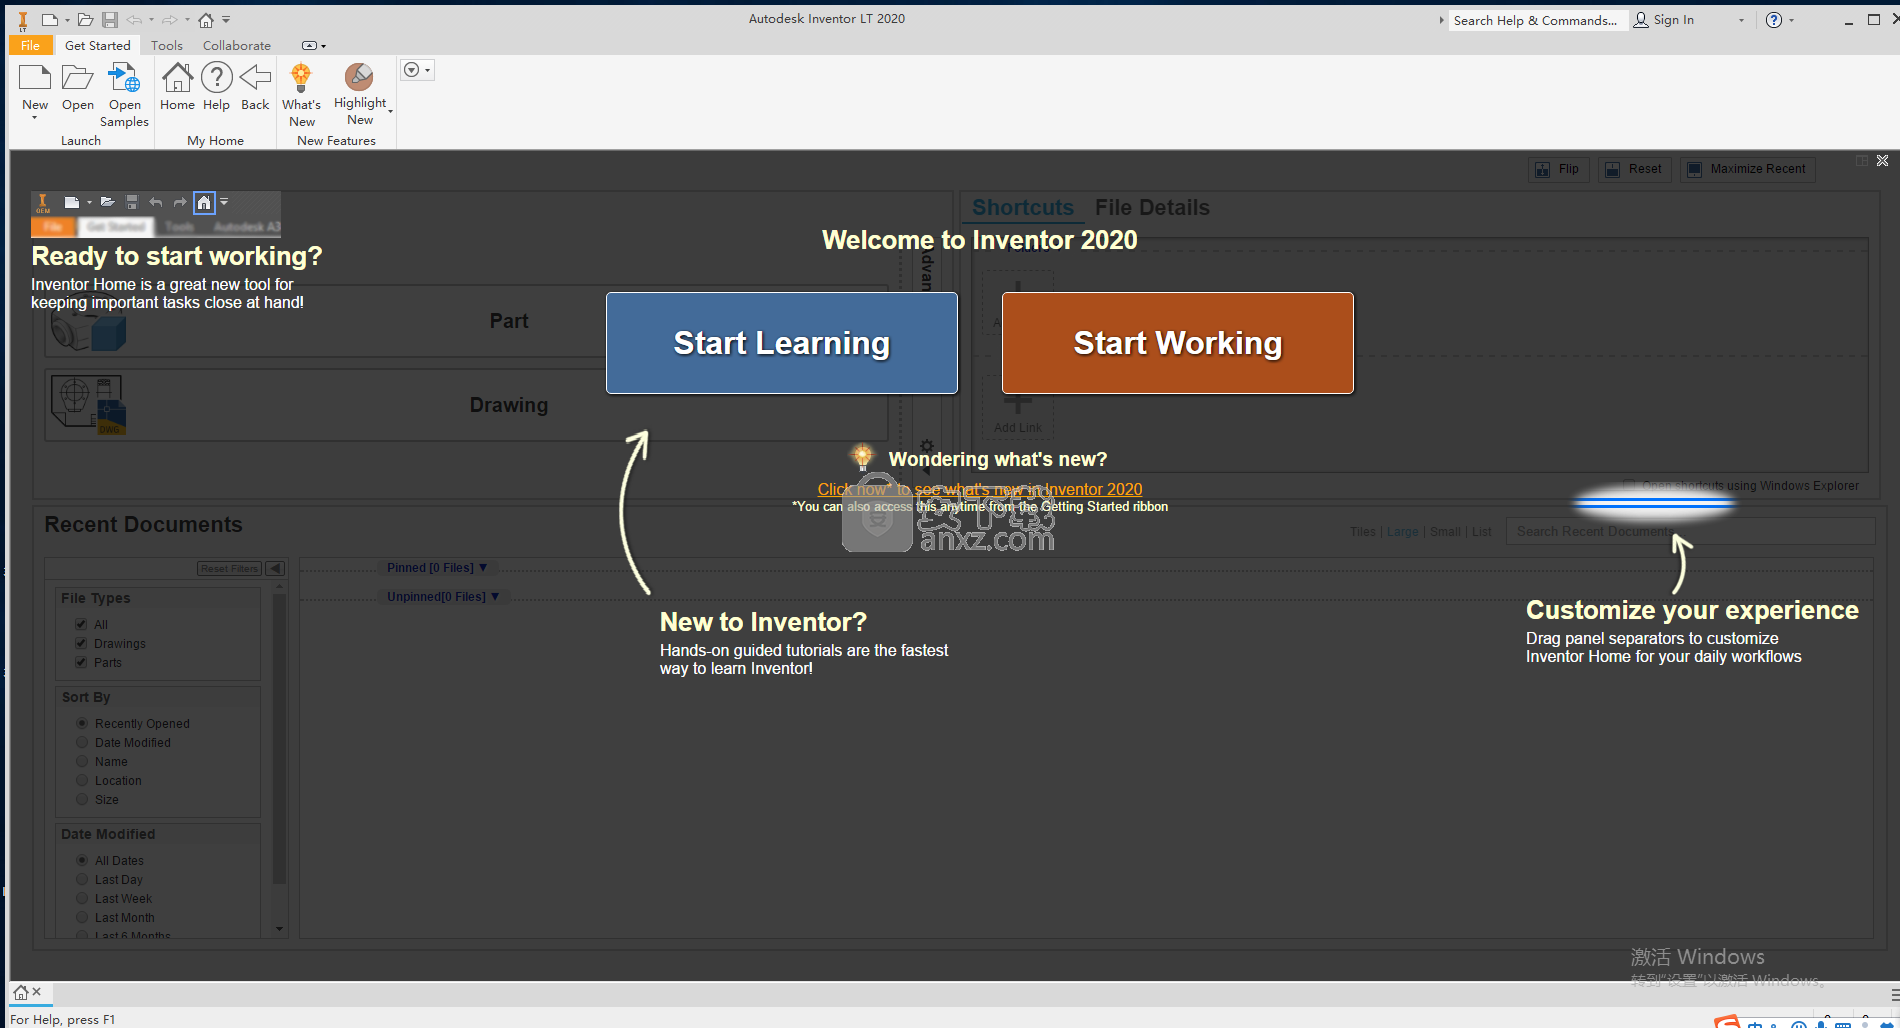
Task: Select Name sort option
Action: [x=82, y=761]
